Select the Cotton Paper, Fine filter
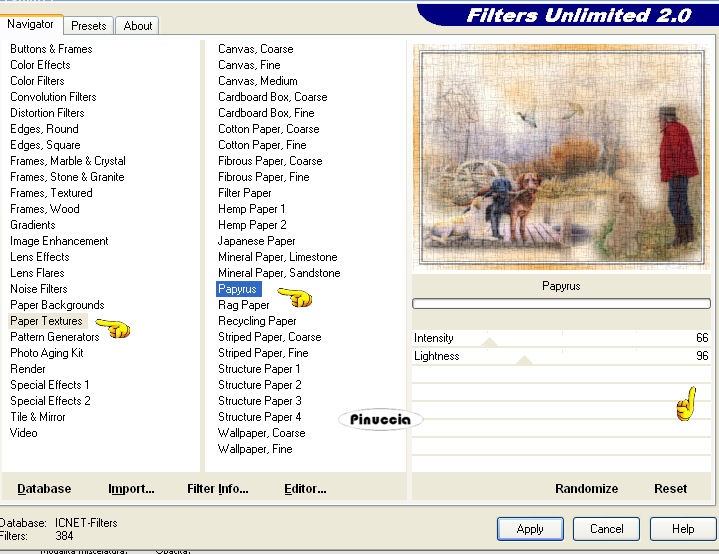This screenshot has width=719, height=554. 262,145
